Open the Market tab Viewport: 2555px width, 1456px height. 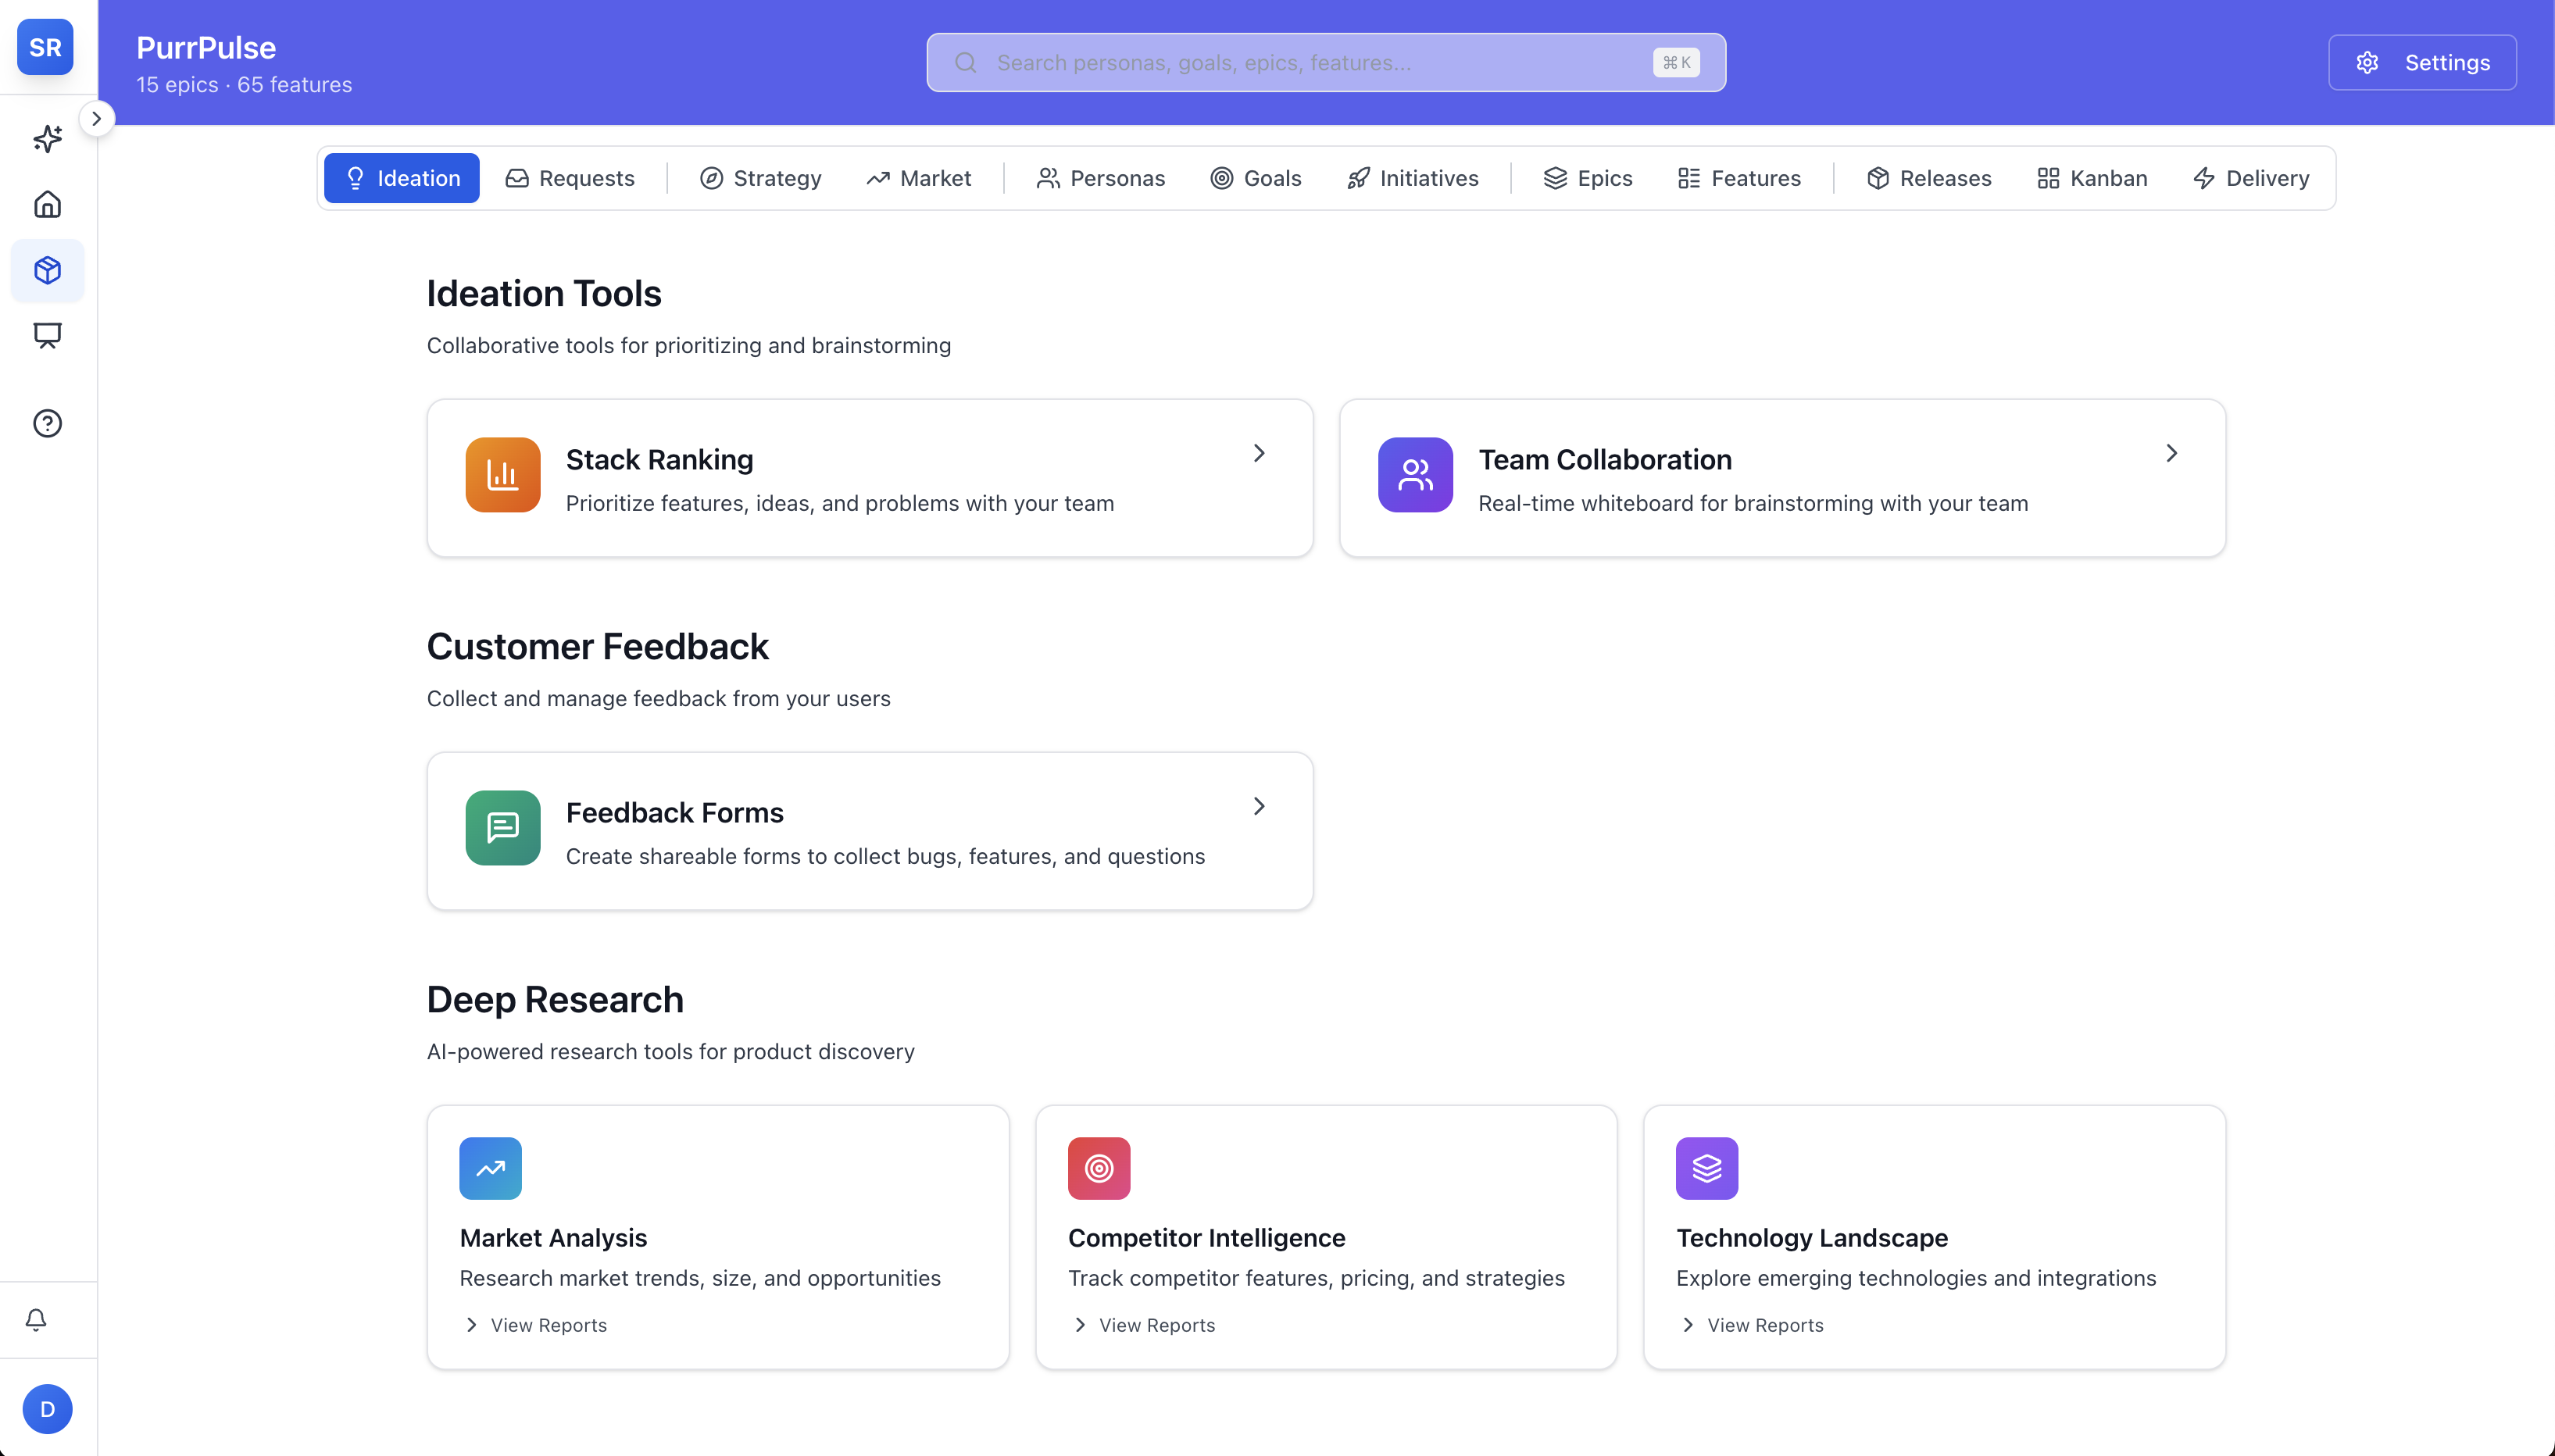[918, 178]
